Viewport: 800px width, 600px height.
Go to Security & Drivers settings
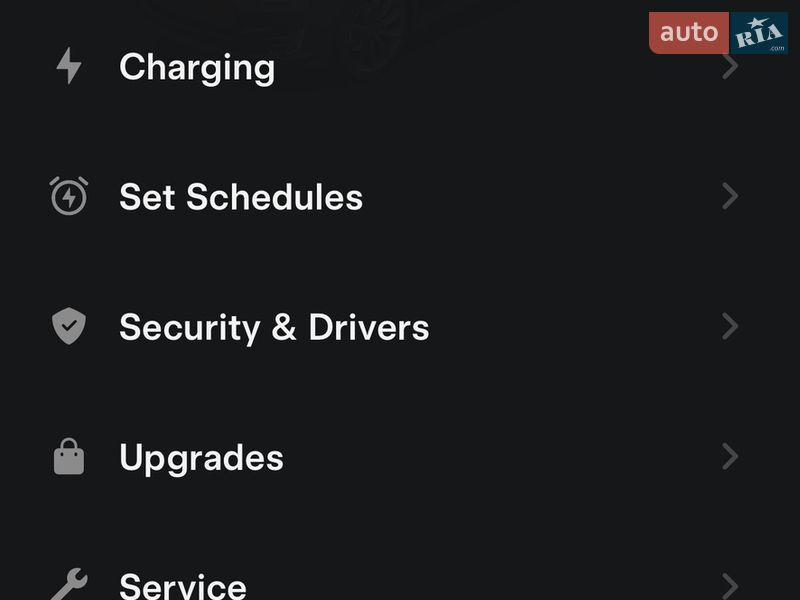pyautogui.click(x=274, y=327)
